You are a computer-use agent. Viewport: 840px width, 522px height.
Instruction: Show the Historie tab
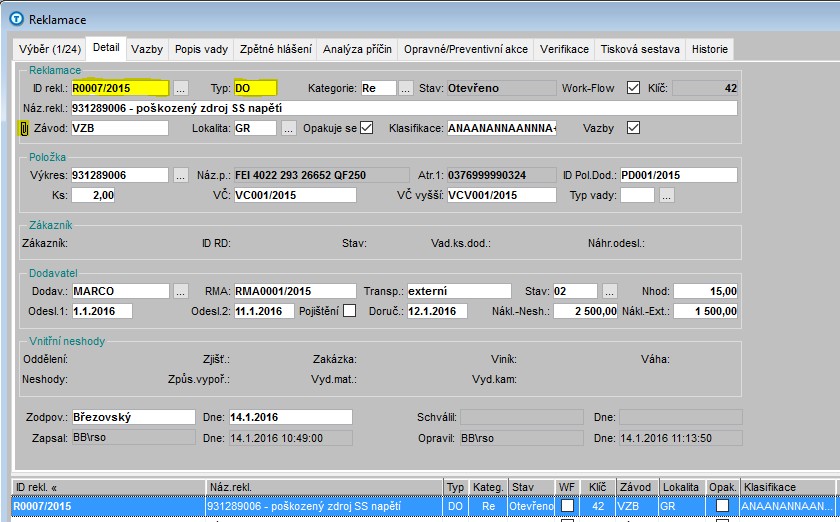[710, 49]
